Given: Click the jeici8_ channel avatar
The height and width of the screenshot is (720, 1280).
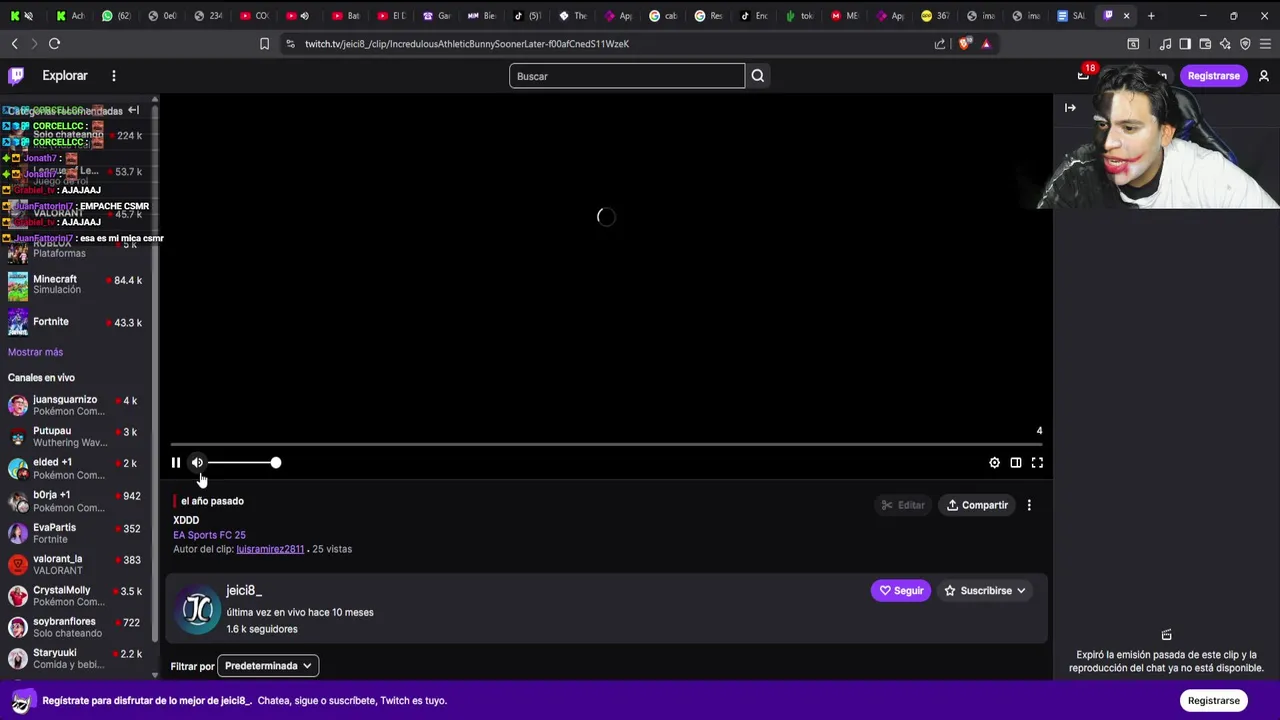Looking at the screenshot, I should pos(198,609).
